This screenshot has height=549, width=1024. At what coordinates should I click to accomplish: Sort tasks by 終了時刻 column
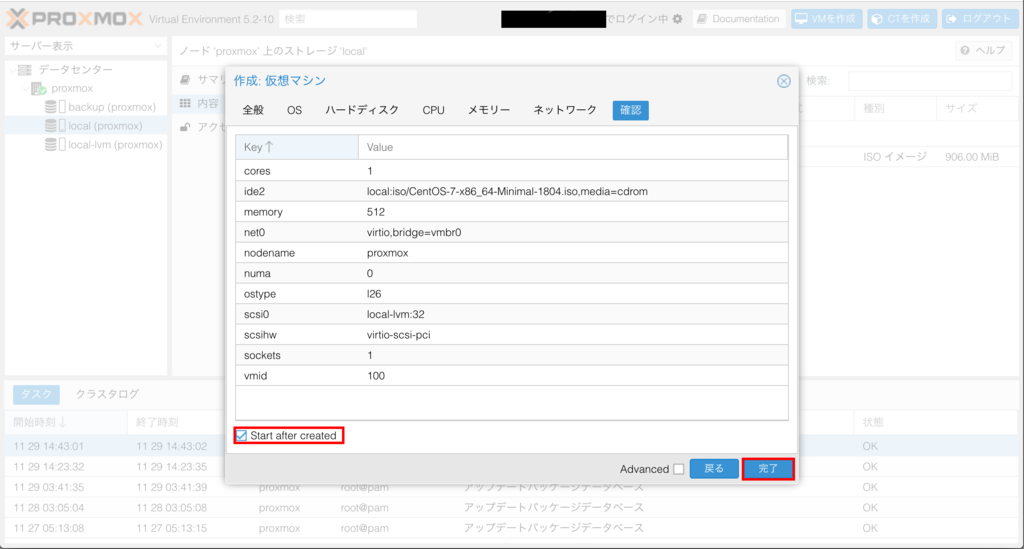pyautogui.click(x=176, y=422)
